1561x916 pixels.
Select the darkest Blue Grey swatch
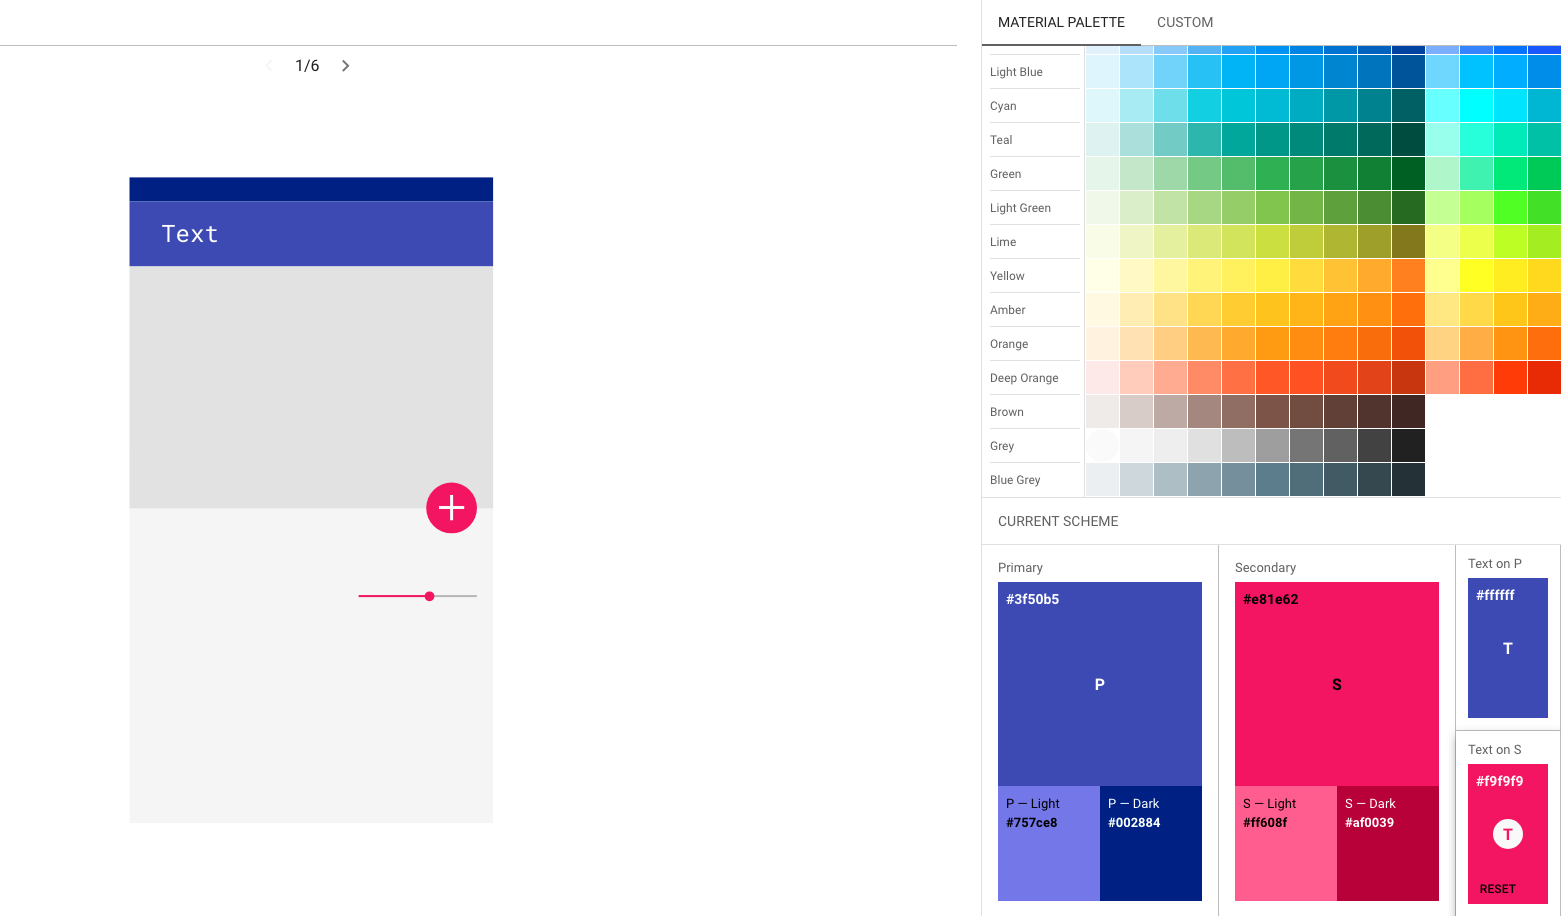(1408, 479)
